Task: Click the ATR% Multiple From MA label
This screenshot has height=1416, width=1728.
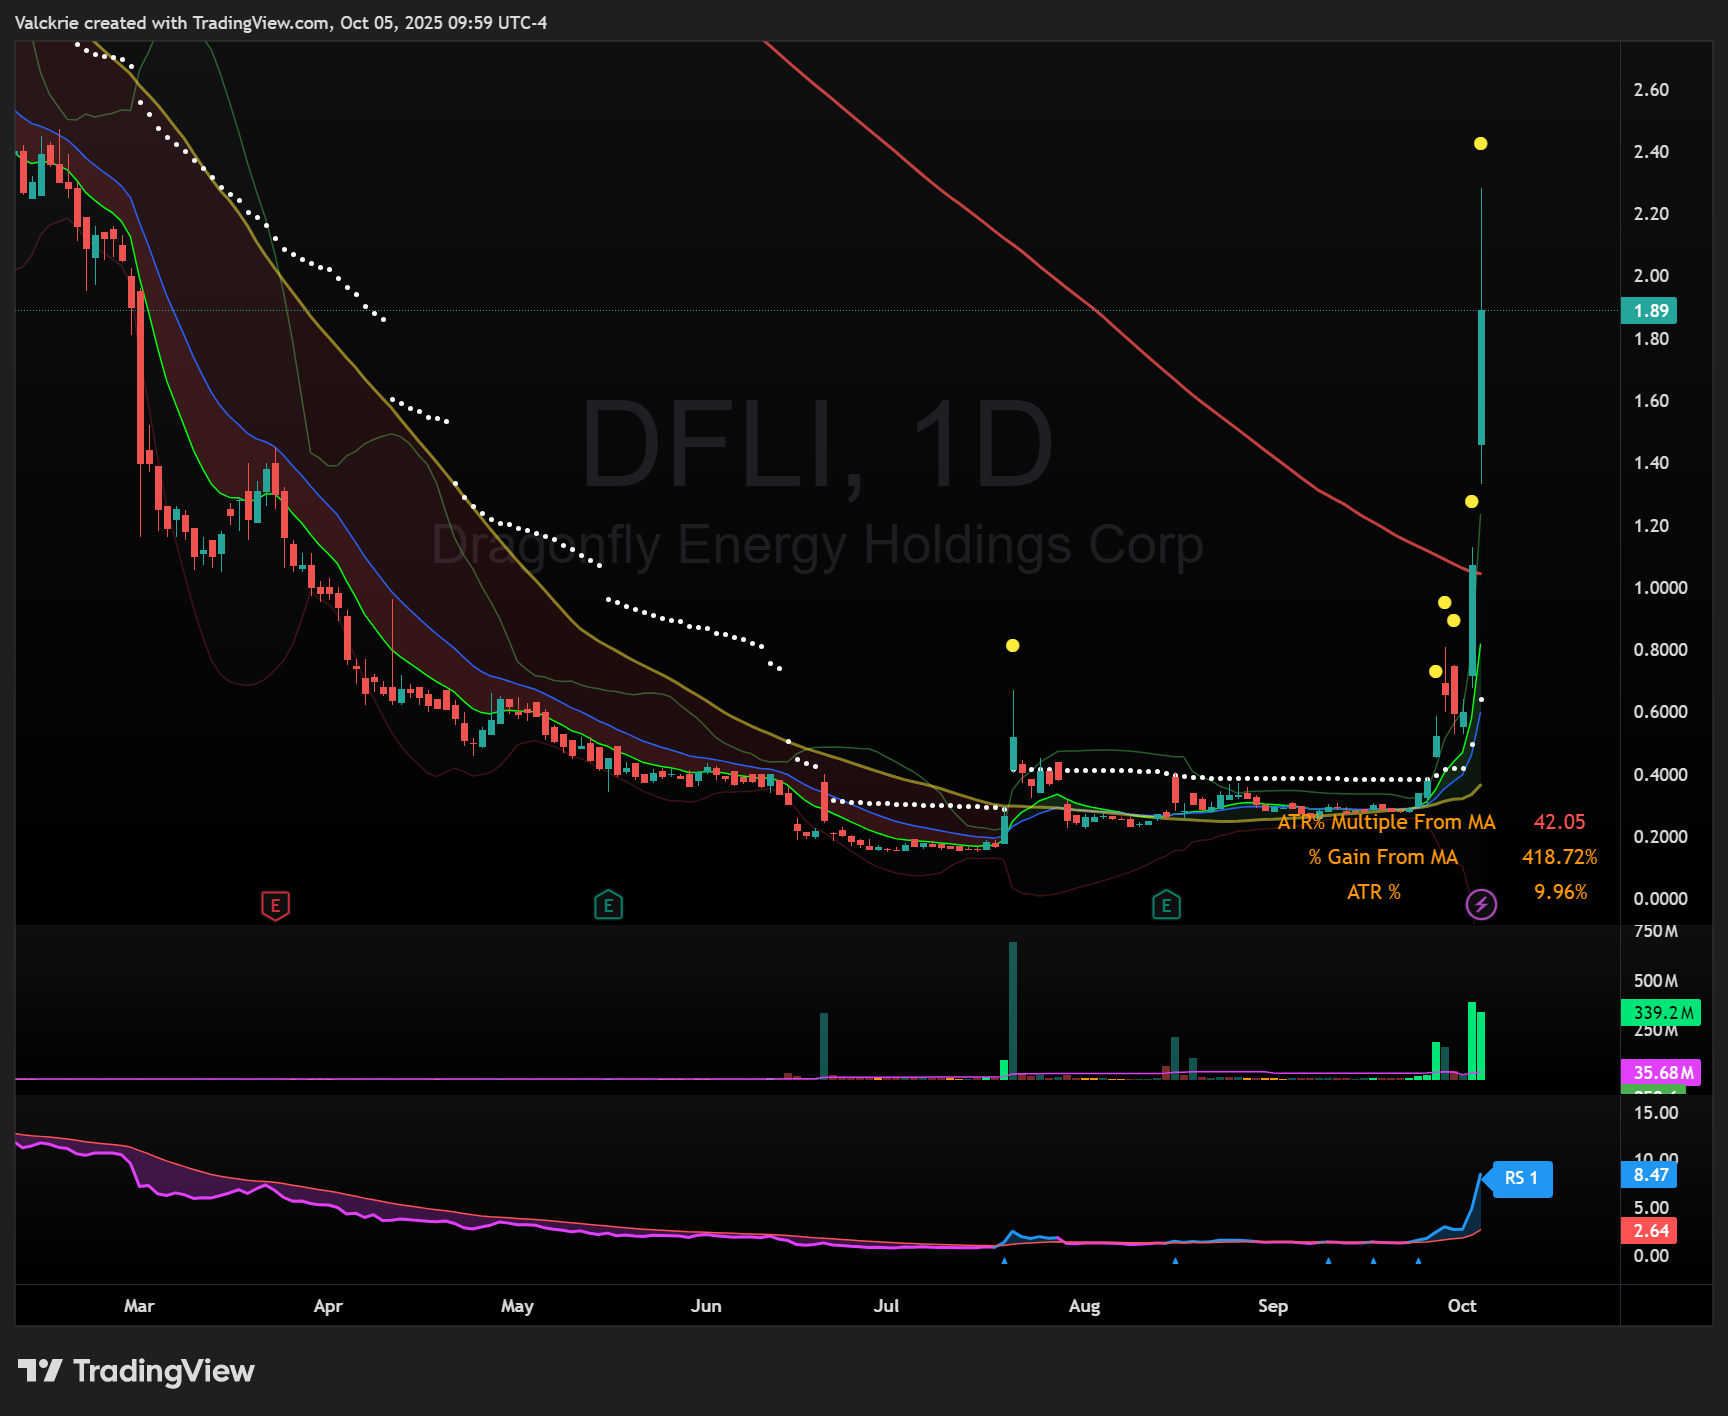Action: point(1386,822)
